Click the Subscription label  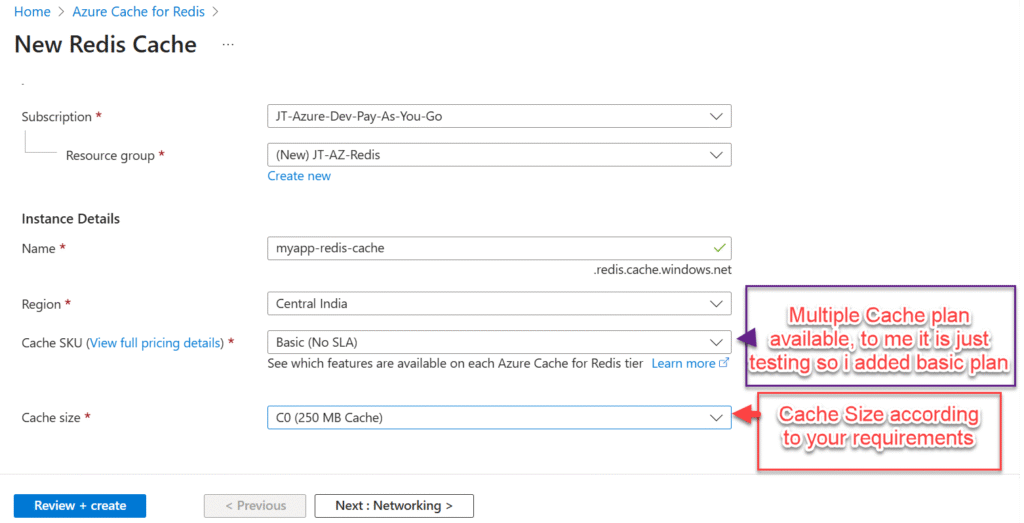[x=56, y=117]
